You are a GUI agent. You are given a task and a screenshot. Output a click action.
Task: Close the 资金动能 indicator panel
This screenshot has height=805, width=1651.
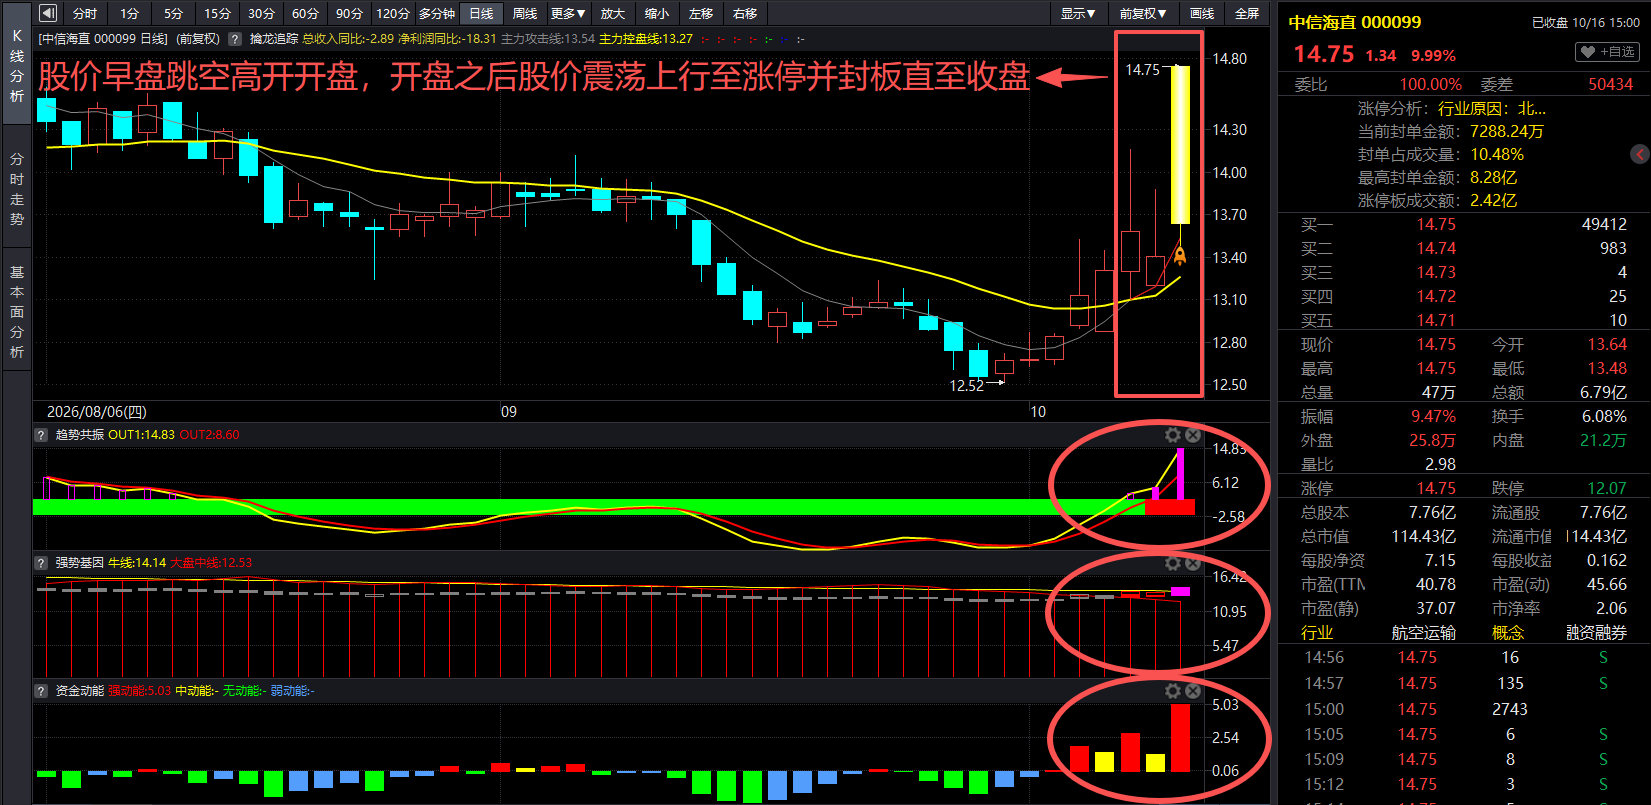(x=1193, y=691)
